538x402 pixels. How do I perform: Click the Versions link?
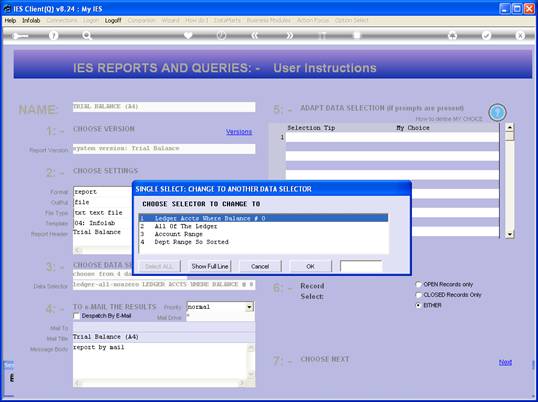click(x=239, y=132)
